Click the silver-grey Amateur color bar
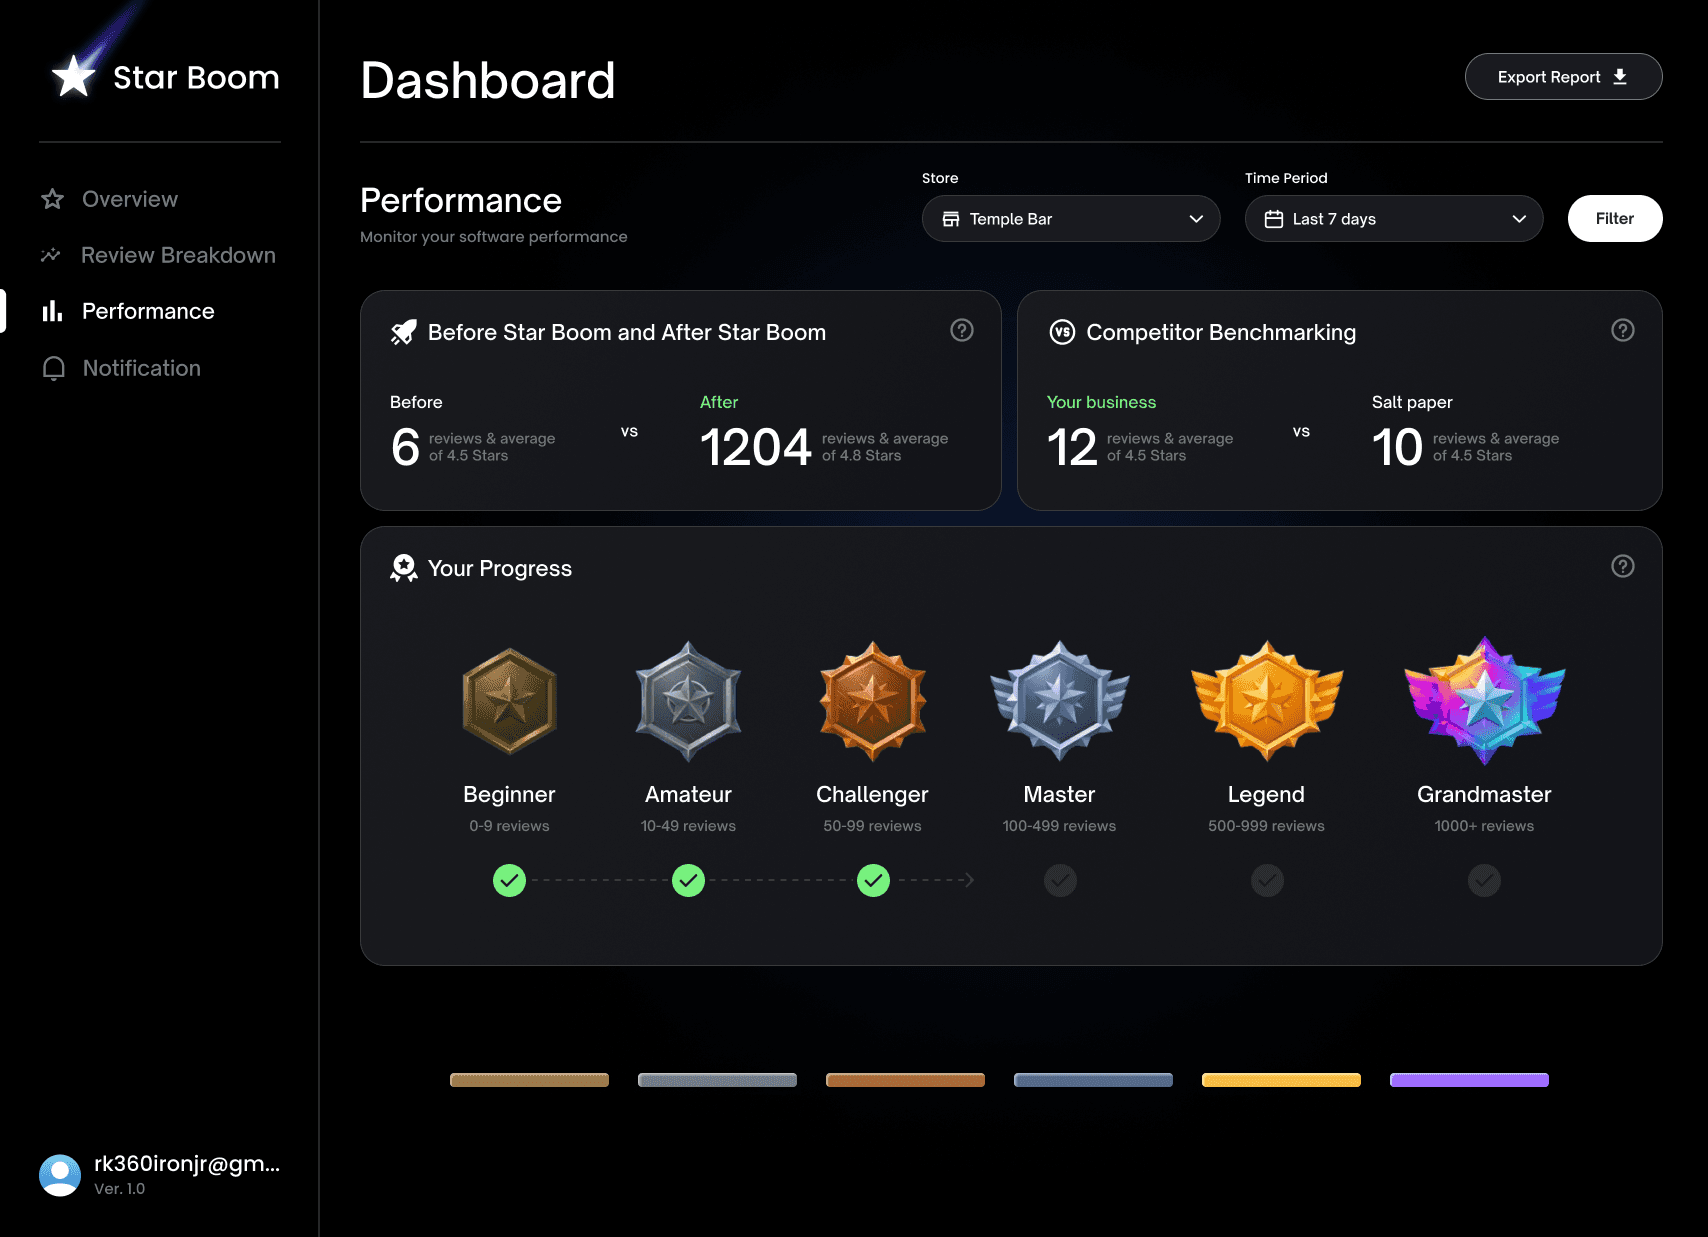Viewport: 1708px width, 1237px height. click(x=717, y=1080)
